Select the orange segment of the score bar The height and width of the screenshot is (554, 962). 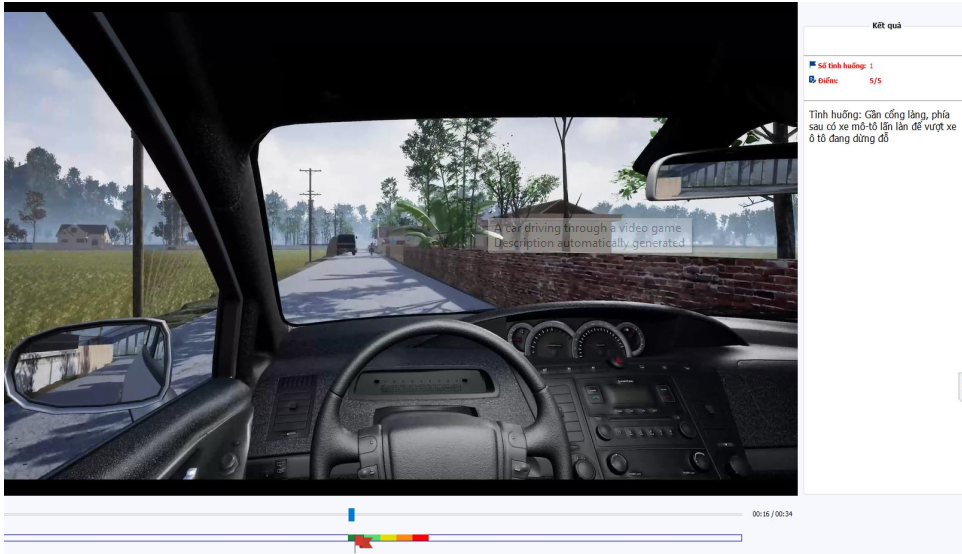[x=404, y=538]
